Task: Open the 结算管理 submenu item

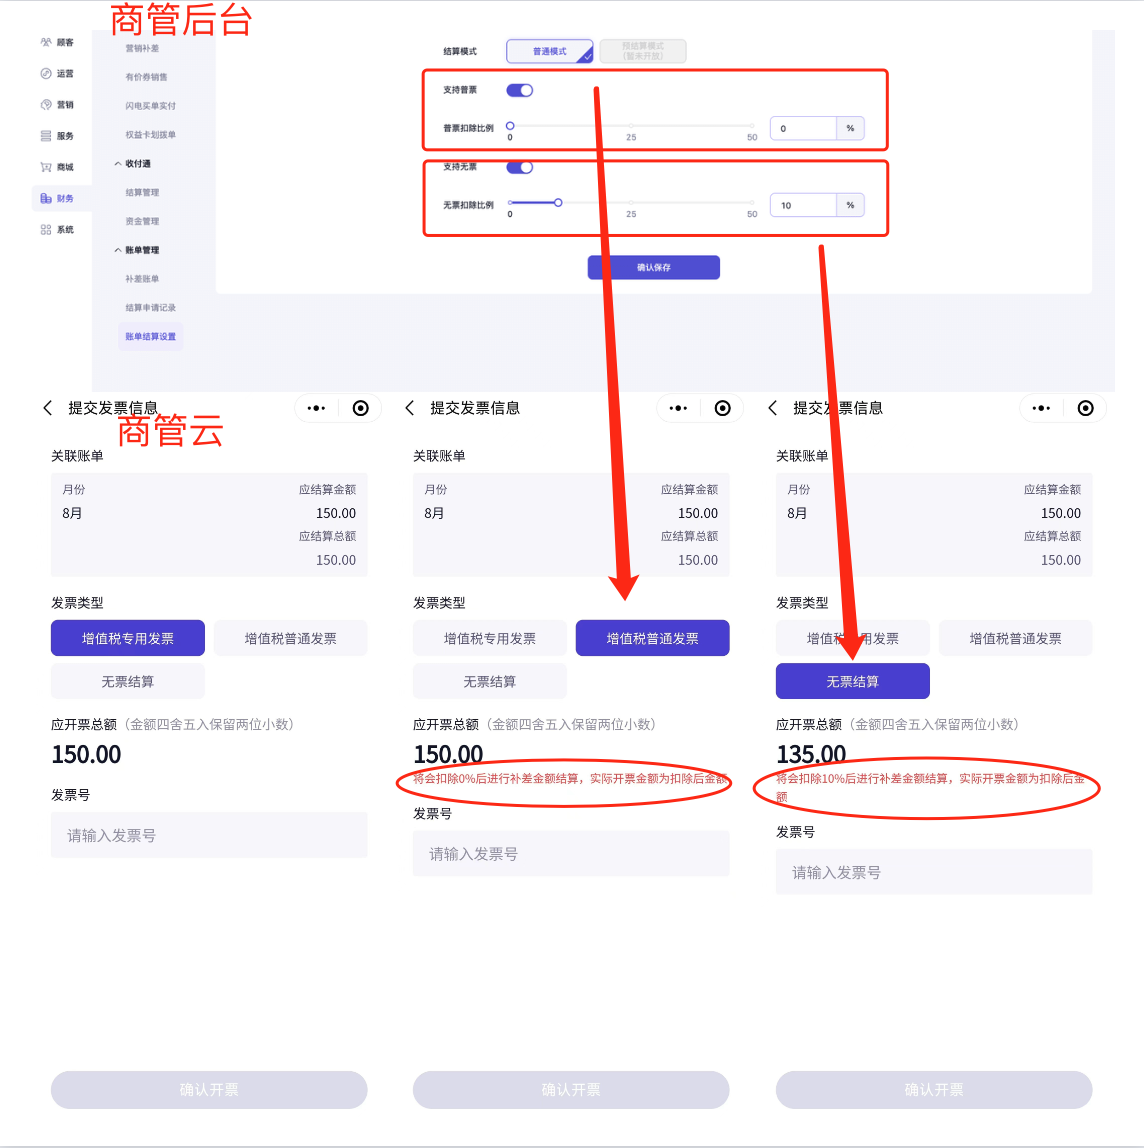Action: [x=142, y=193]
